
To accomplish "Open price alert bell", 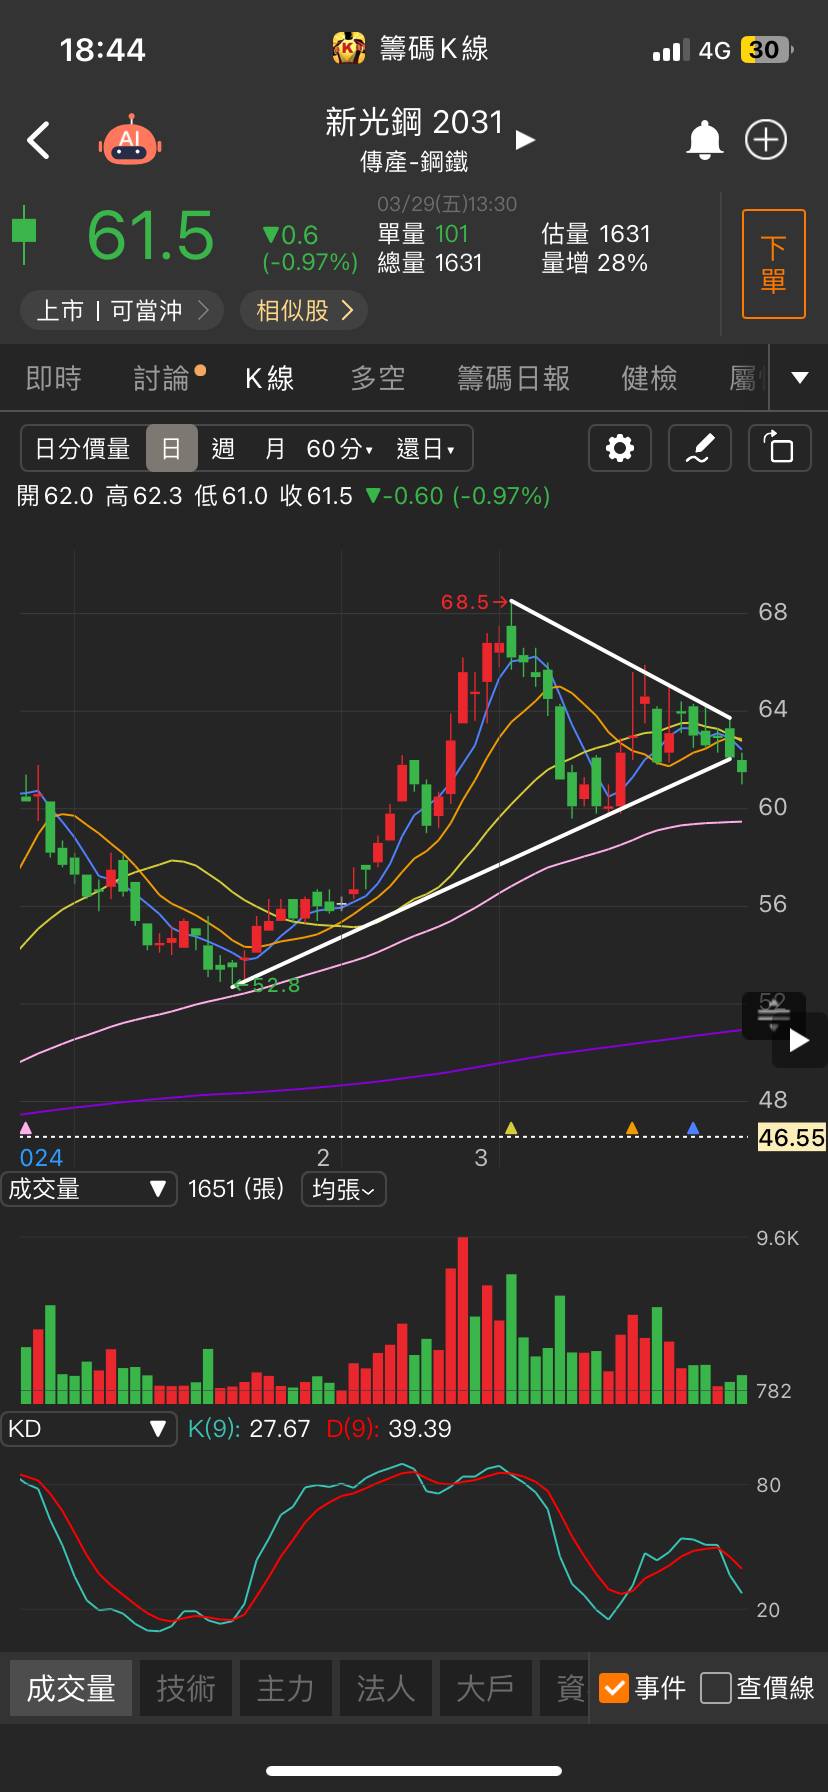I will (x=704, y=140).
